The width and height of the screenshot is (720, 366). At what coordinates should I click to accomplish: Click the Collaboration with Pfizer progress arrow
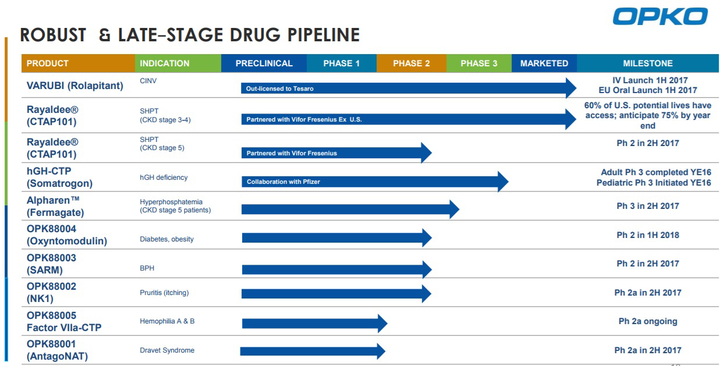point(375,181)
